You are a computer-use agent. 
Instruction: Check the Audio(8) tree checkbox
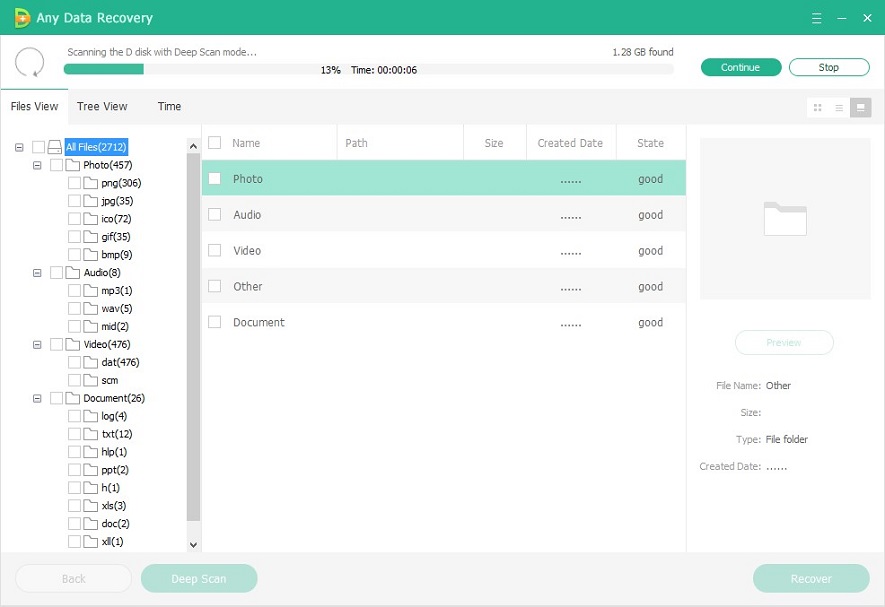(56, 273)
